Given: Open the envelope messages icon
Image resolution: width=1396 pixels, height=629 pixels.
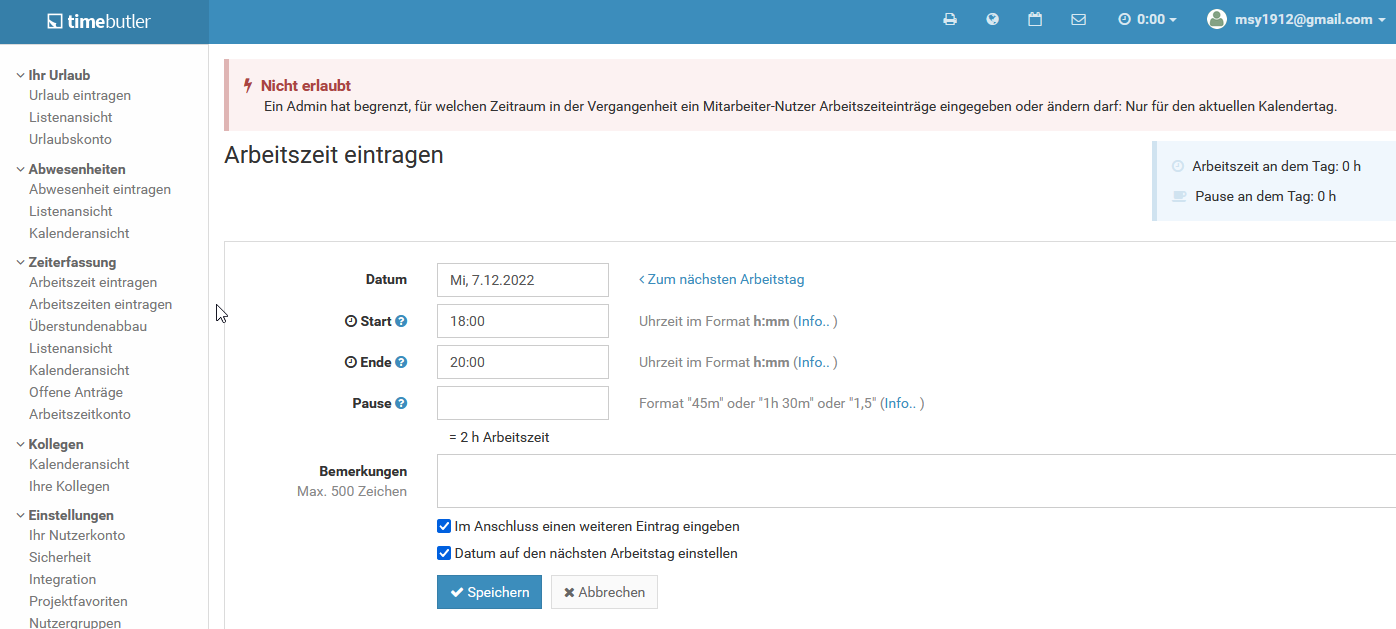Looking at the screenshot, I should point(1078,19).
